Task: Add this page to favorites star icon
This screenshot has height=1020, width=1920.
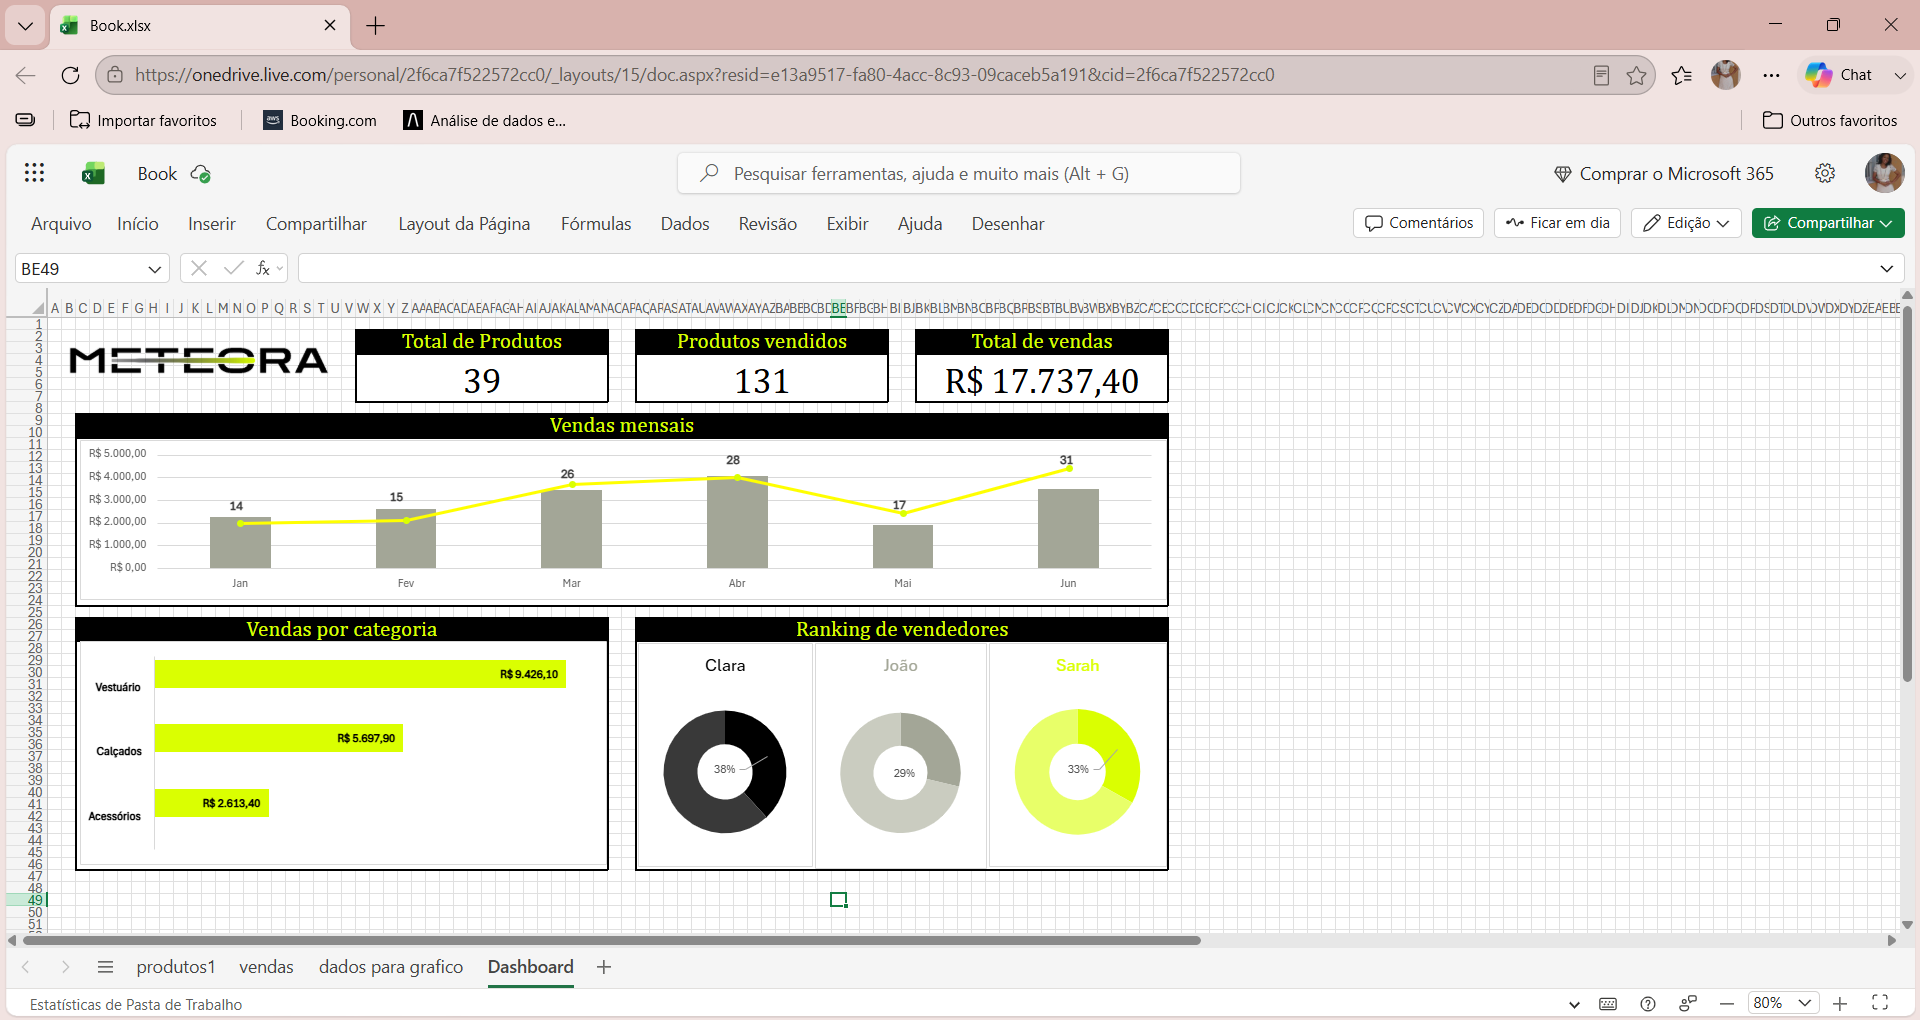Action: click(1636, 75)
